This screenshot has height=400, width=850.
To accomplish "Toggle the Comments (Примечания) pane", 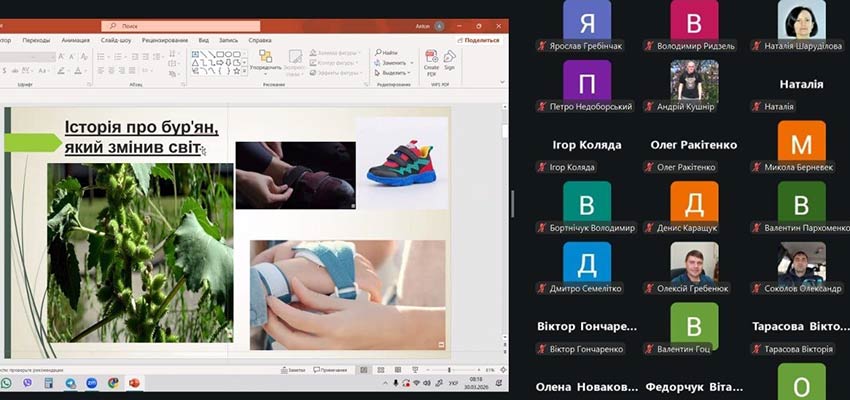I will (330, 370).
